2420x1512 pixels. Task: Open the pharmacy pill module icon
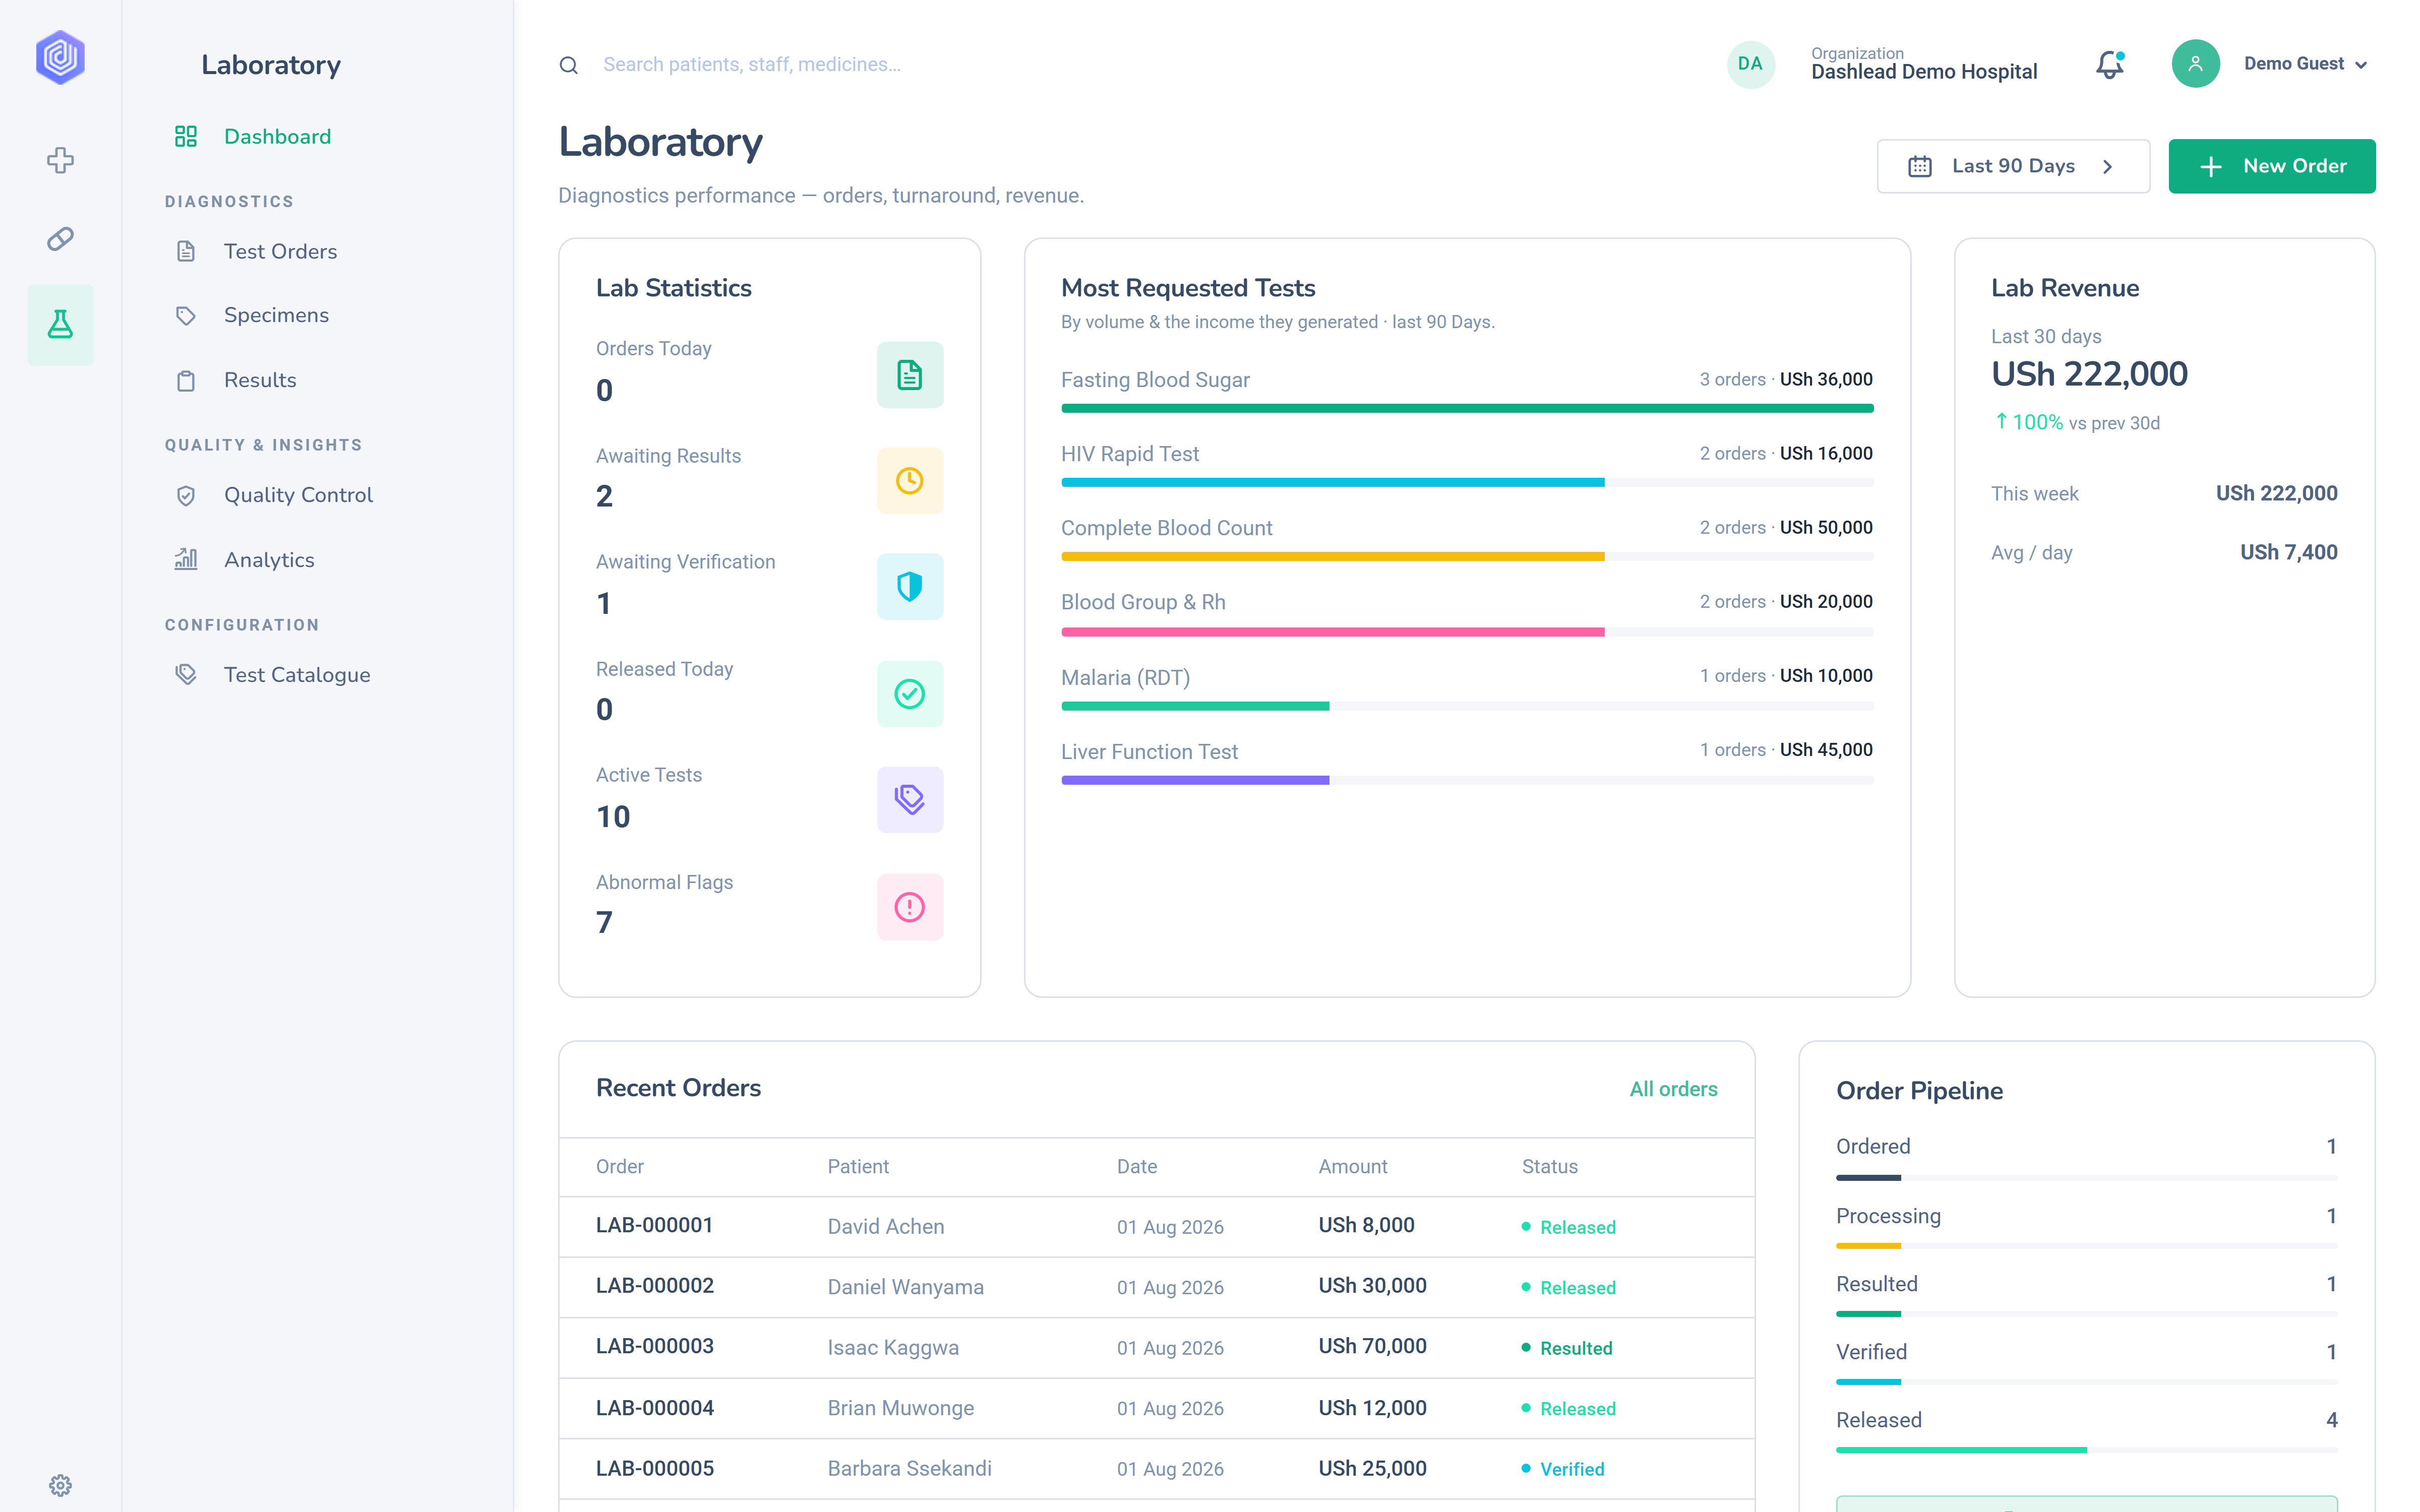(x=60, y=238)
